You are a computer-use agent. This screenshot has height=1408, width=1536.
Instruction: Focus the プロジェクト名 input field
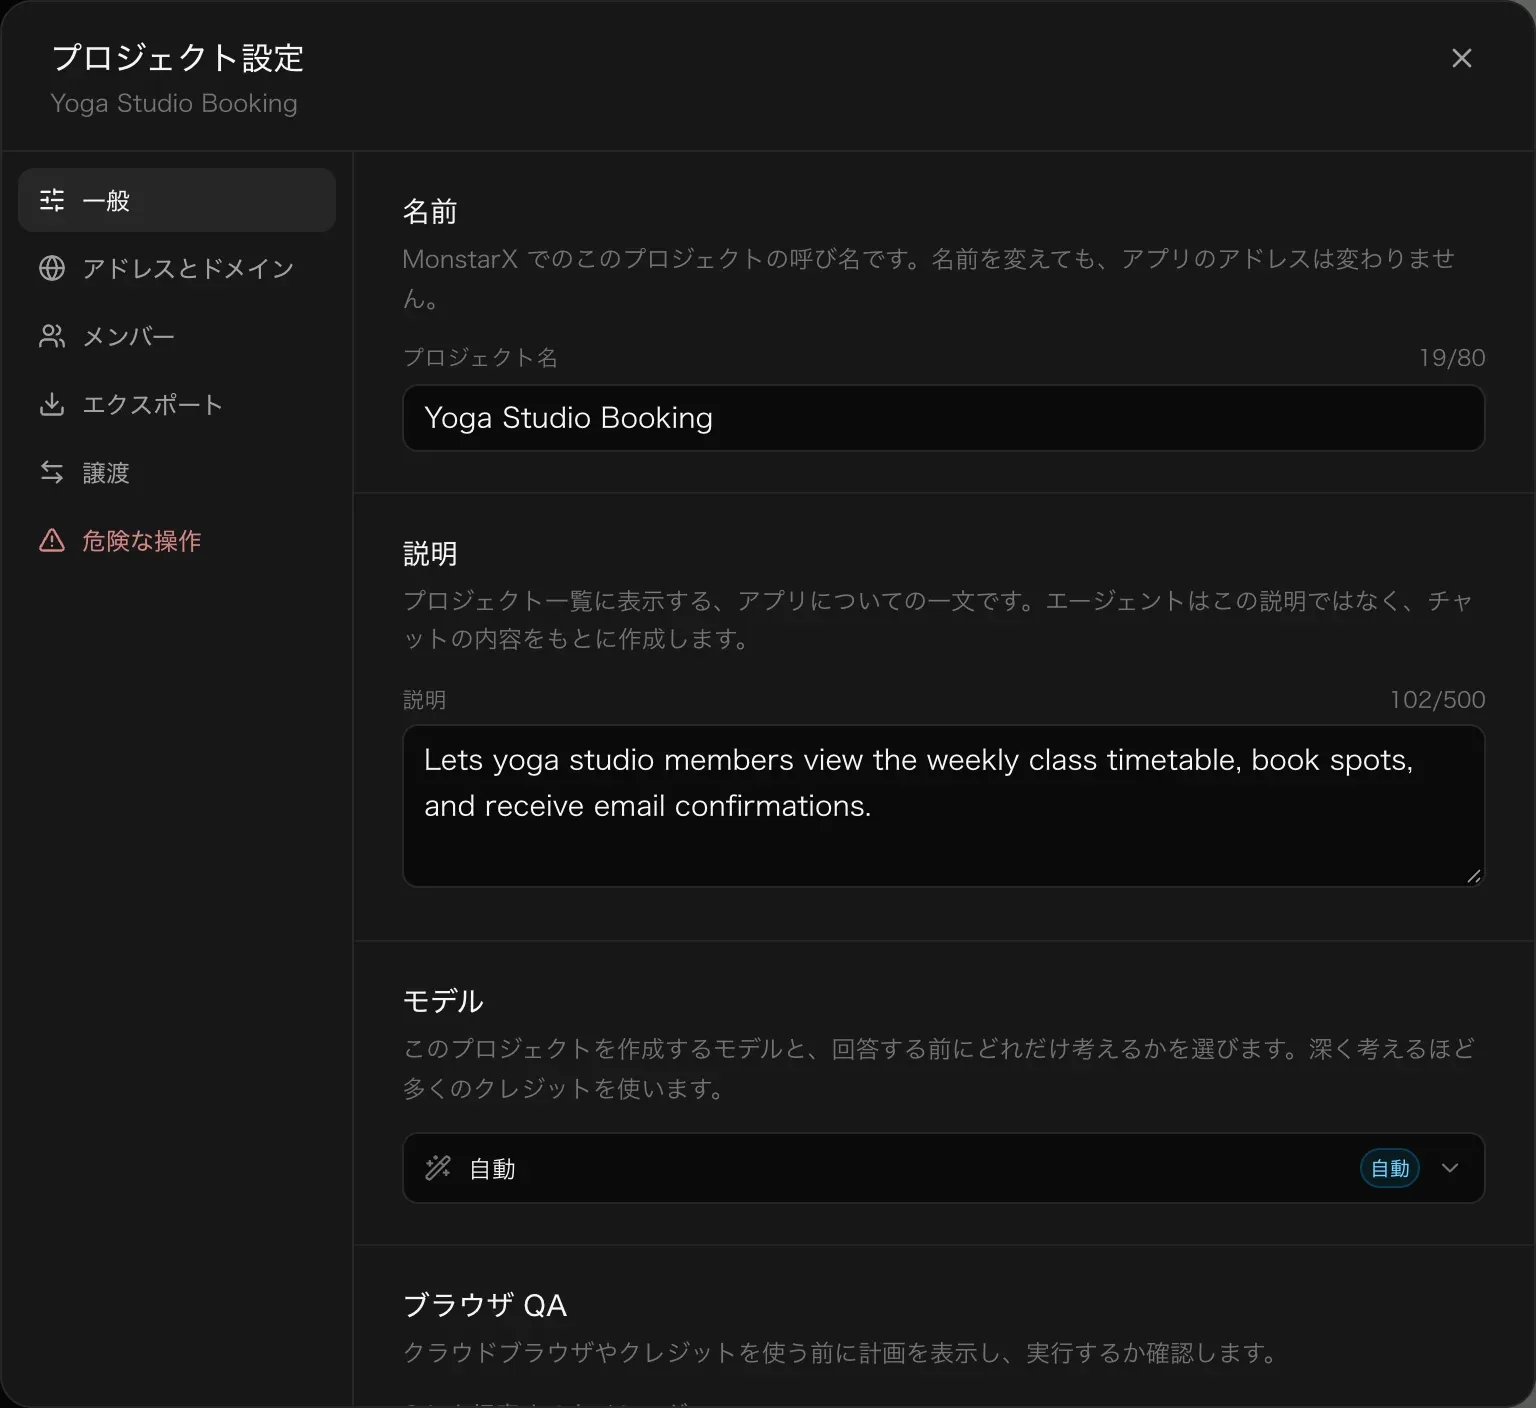[x=943, y=418]
